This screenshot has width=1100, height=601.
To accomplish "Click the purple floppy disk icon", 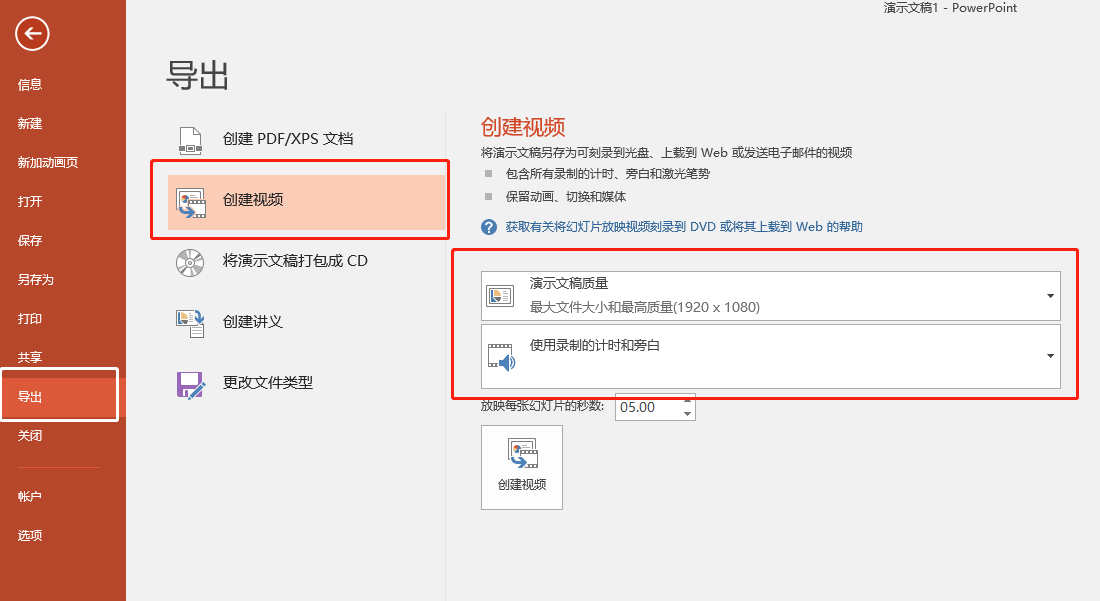I will (191, 385).
